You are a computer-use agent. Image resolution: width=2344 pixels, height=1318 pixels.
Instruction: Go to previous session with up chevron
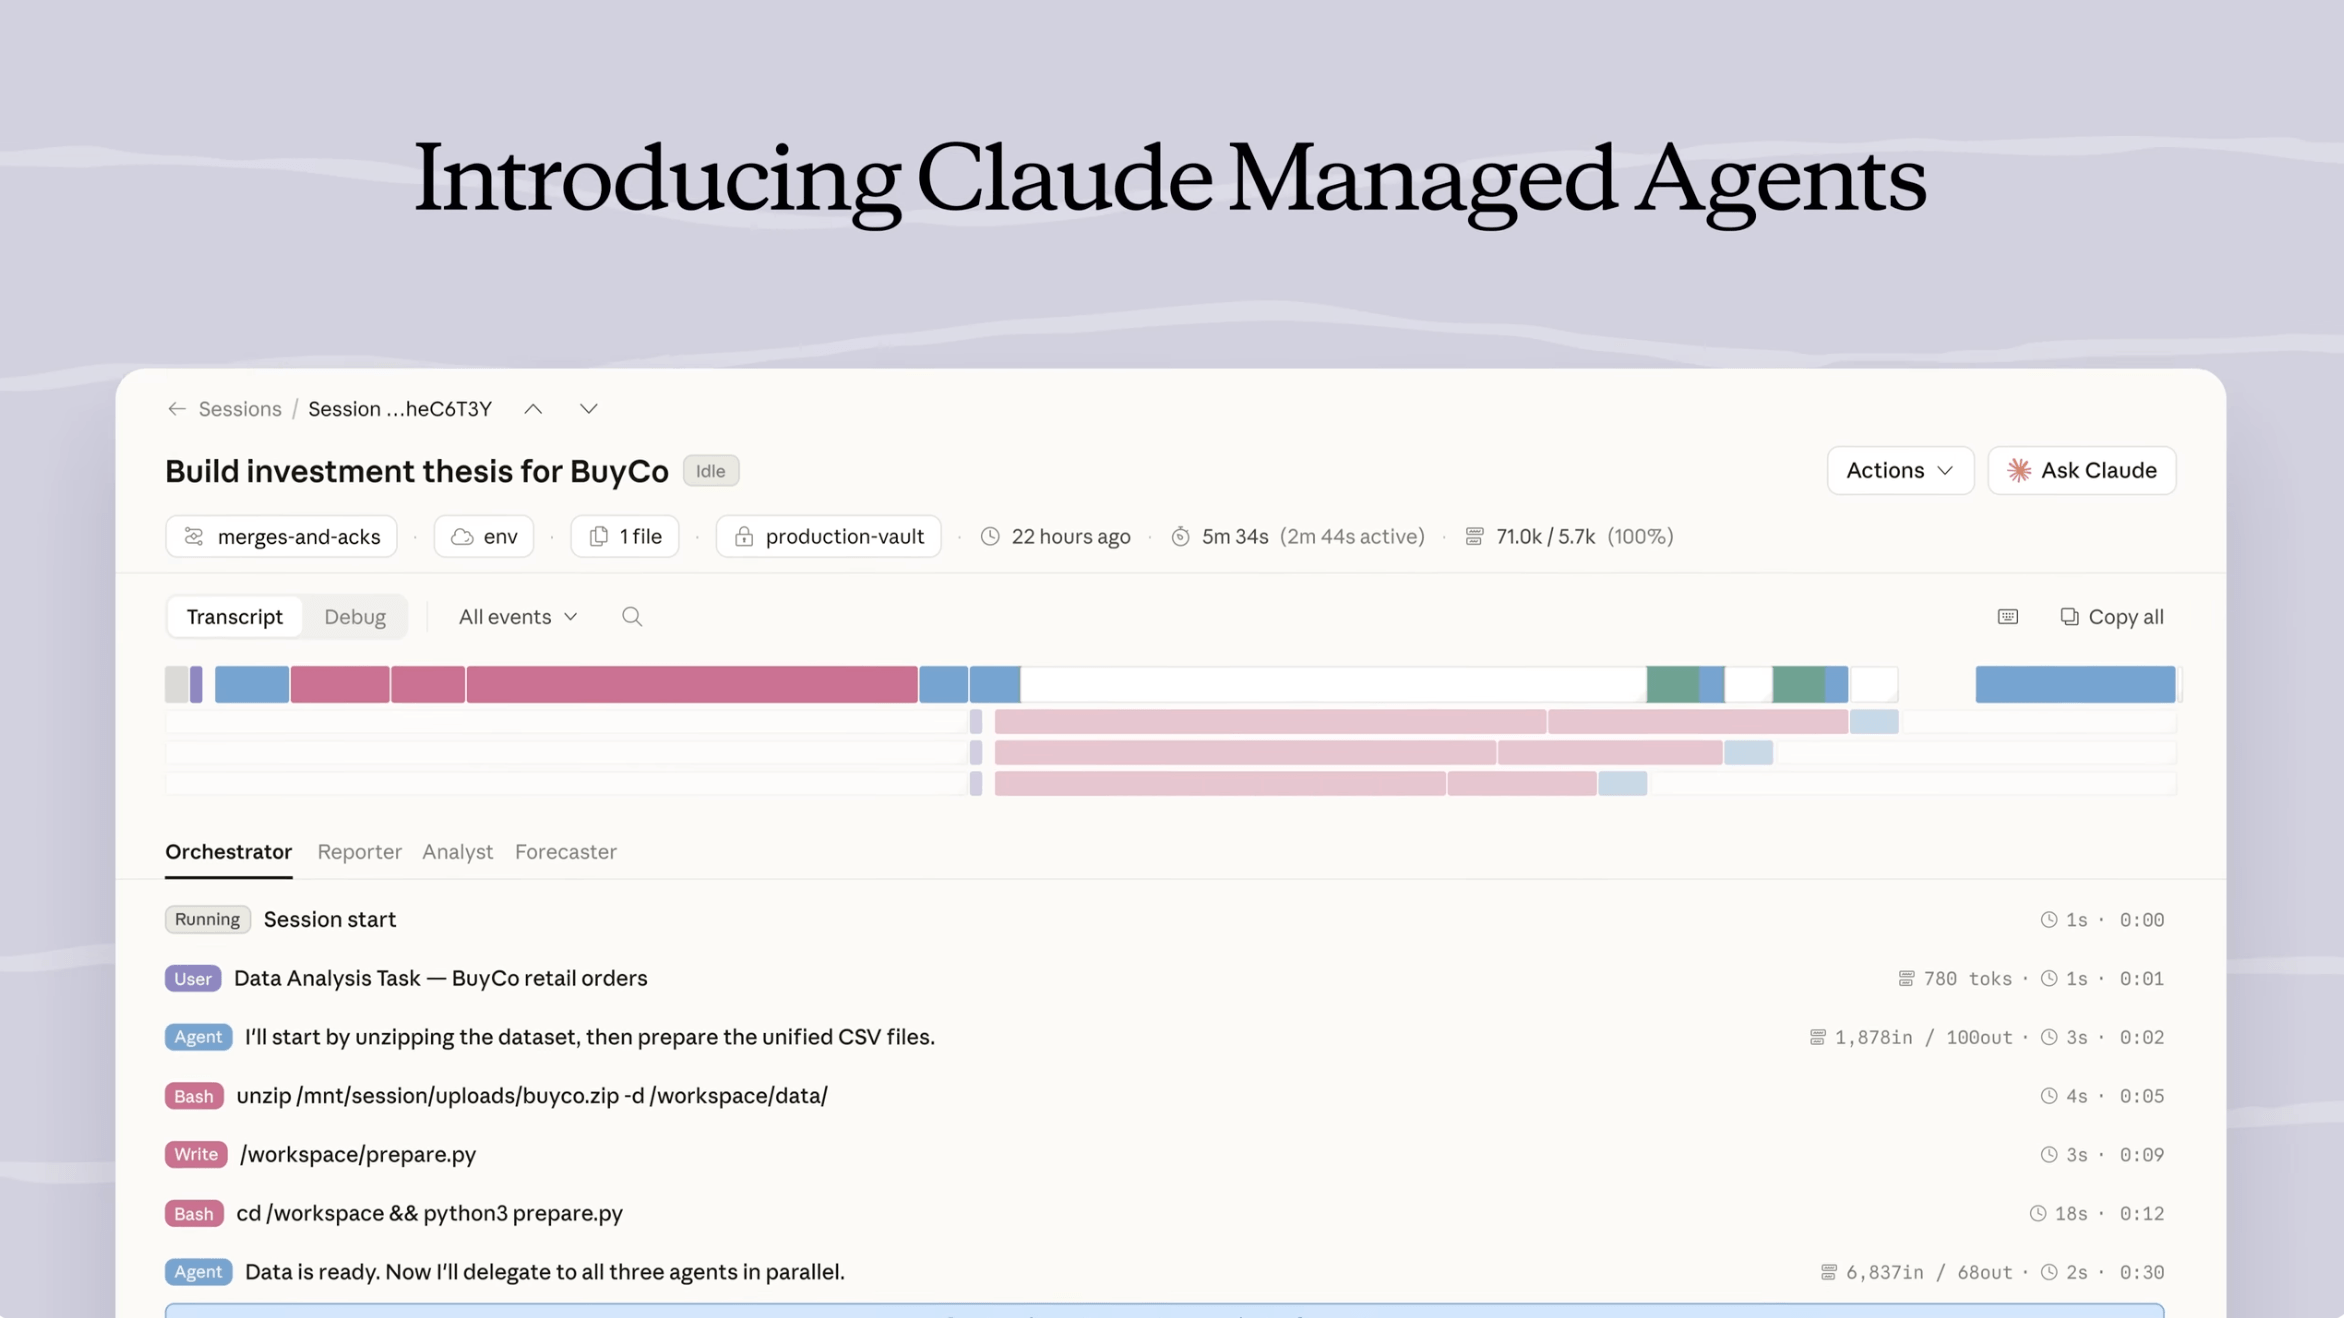click(533, 409)
